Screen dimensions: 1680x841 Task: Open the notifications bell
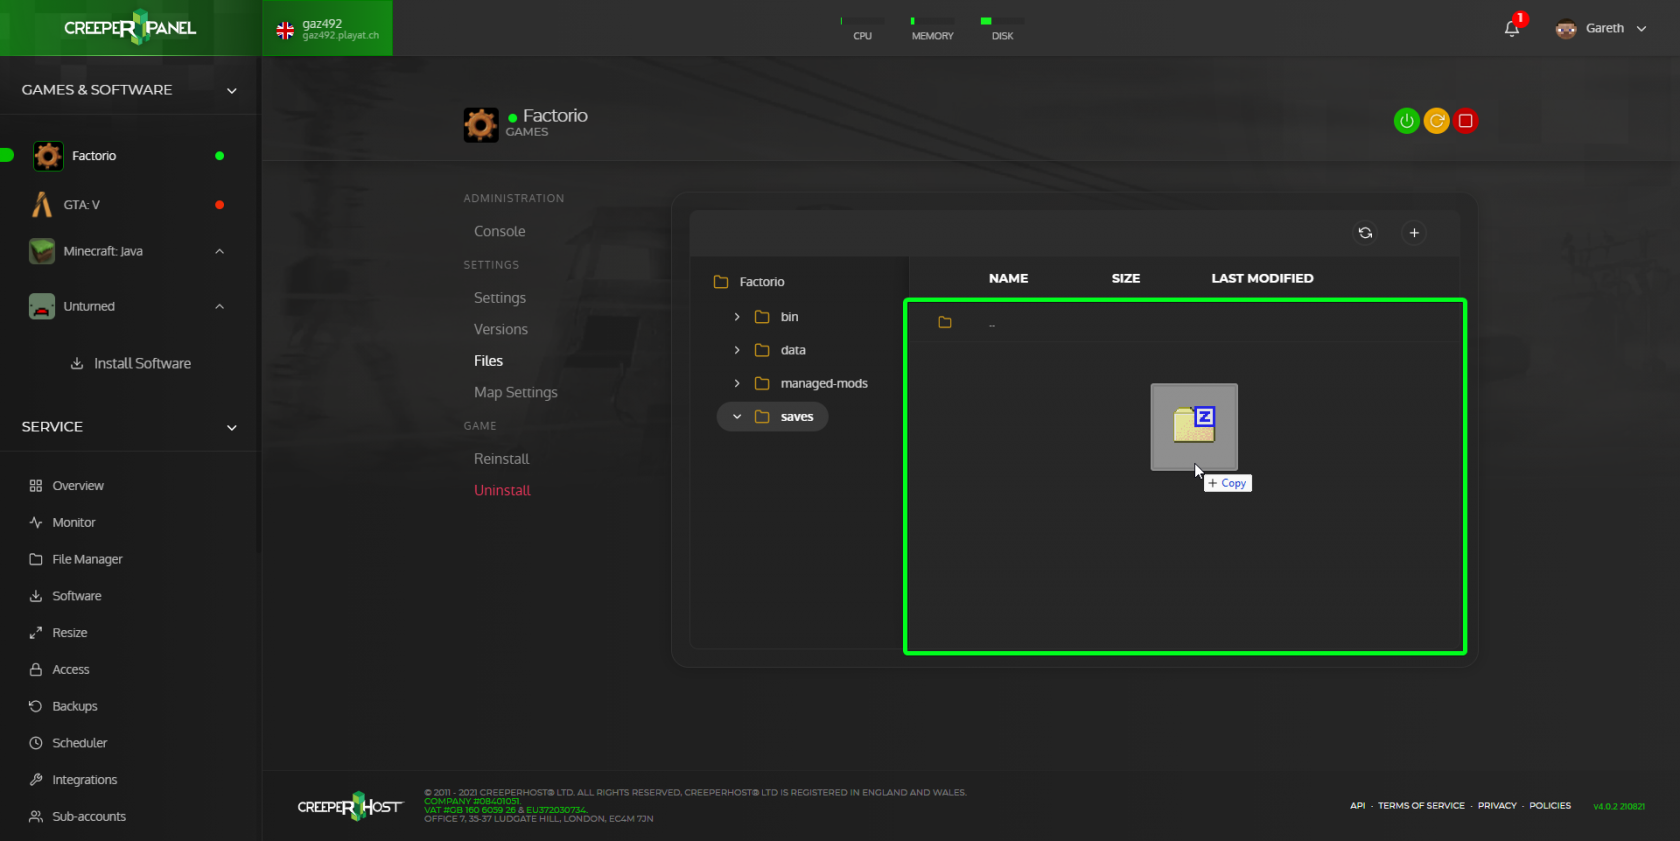[1512, 28]
